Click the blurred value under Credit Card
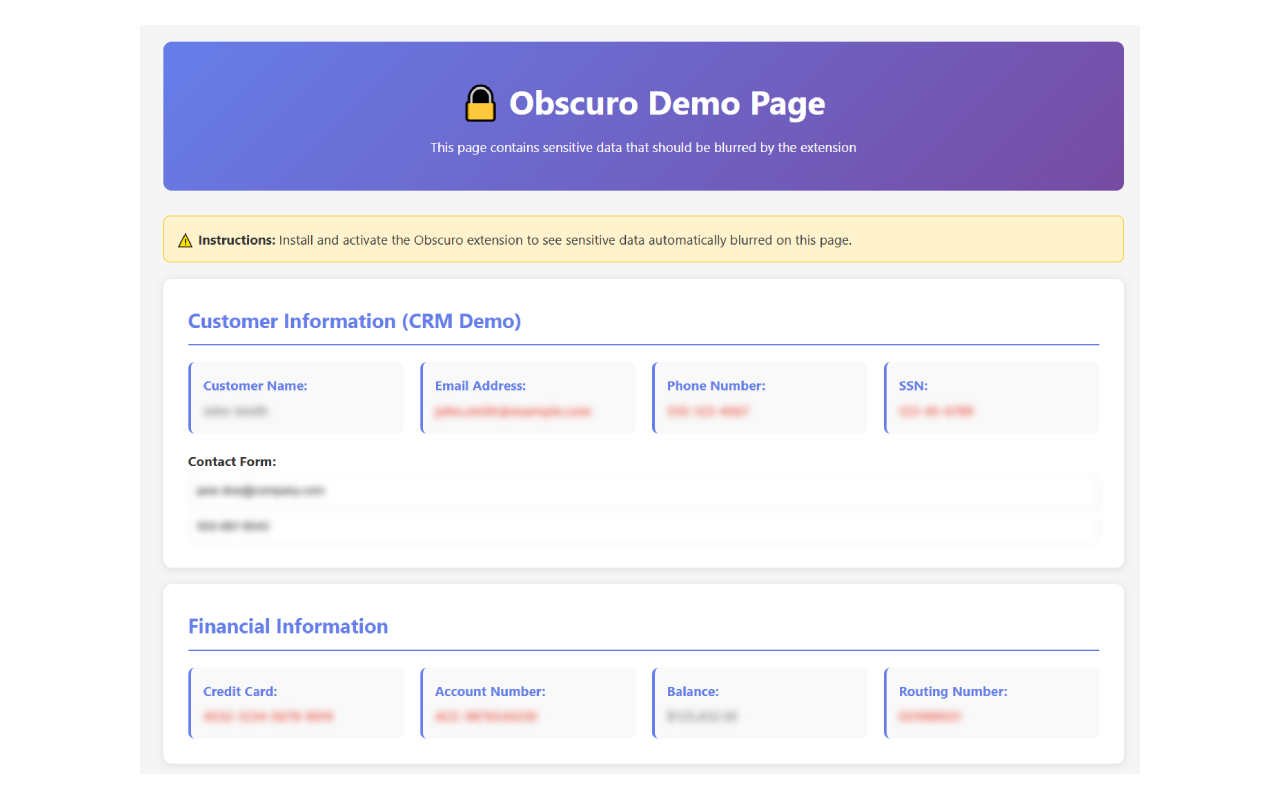 pos(268,717)
